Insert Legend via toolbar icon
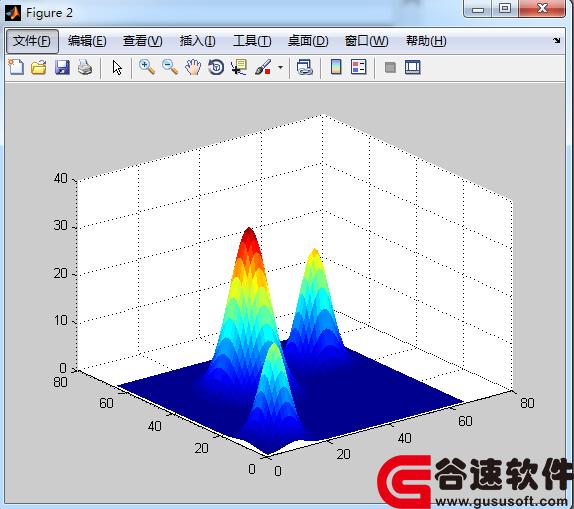Screen dimensions: 574x509 coord(358,67)
